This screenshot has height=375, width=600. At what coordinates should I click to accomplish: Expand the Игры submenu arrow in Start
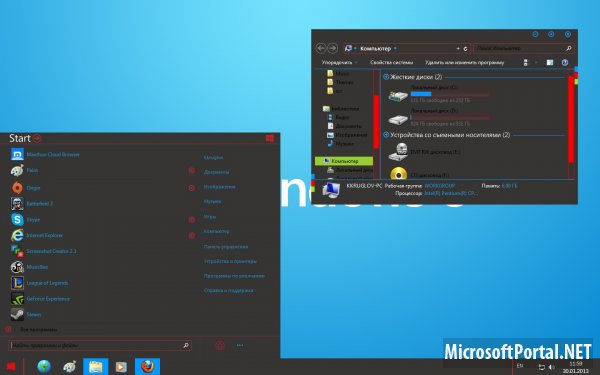192,220
